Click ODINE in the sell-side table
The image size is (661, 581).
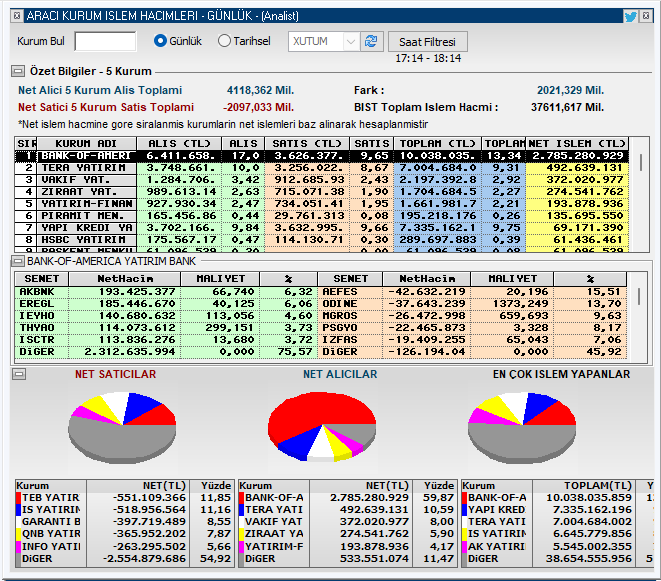click(x=340, y=304)
